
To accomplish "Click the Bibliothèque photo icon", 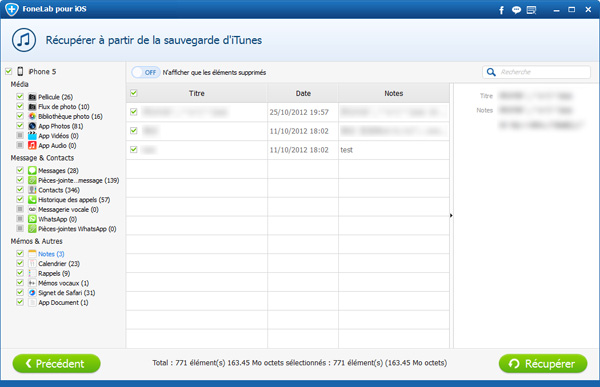I will [x=32, y=116].
